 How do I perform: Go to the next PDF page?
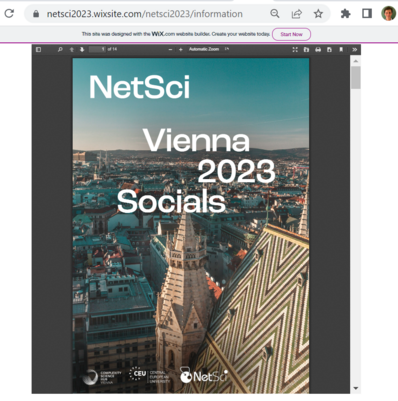(82, 49)
